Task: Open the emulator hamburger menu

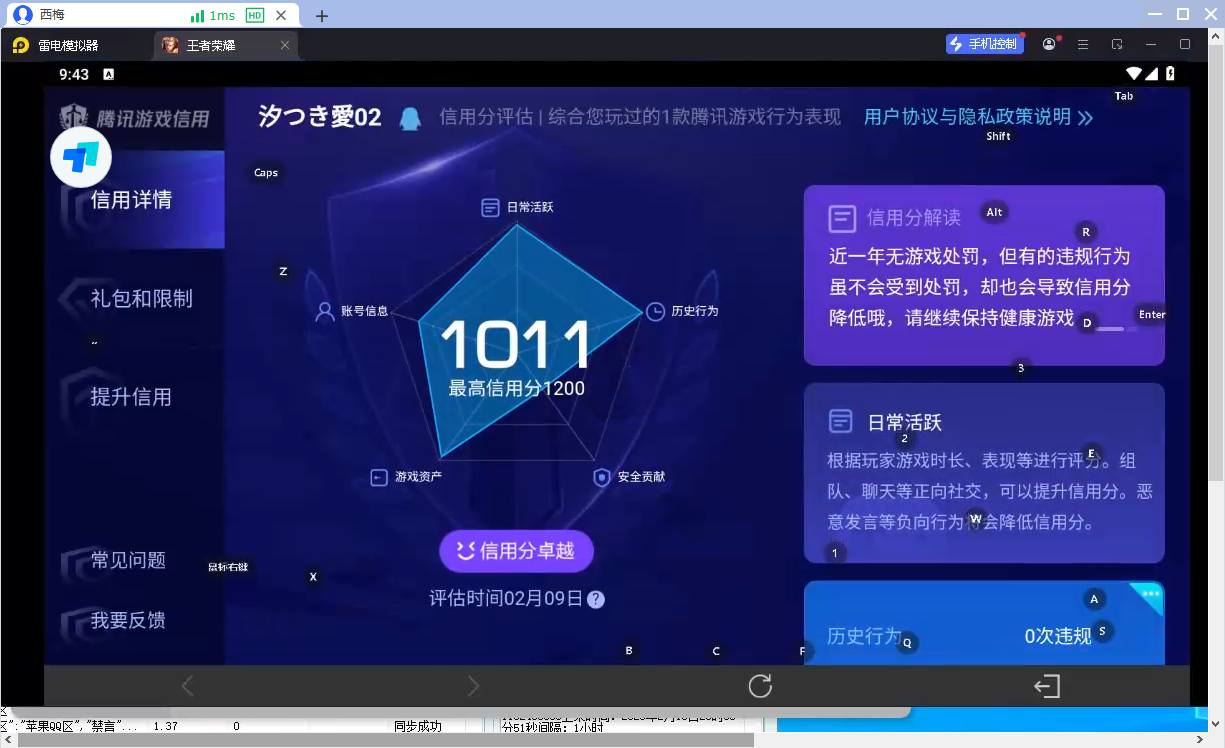Action: click(x=1082, y=44)
